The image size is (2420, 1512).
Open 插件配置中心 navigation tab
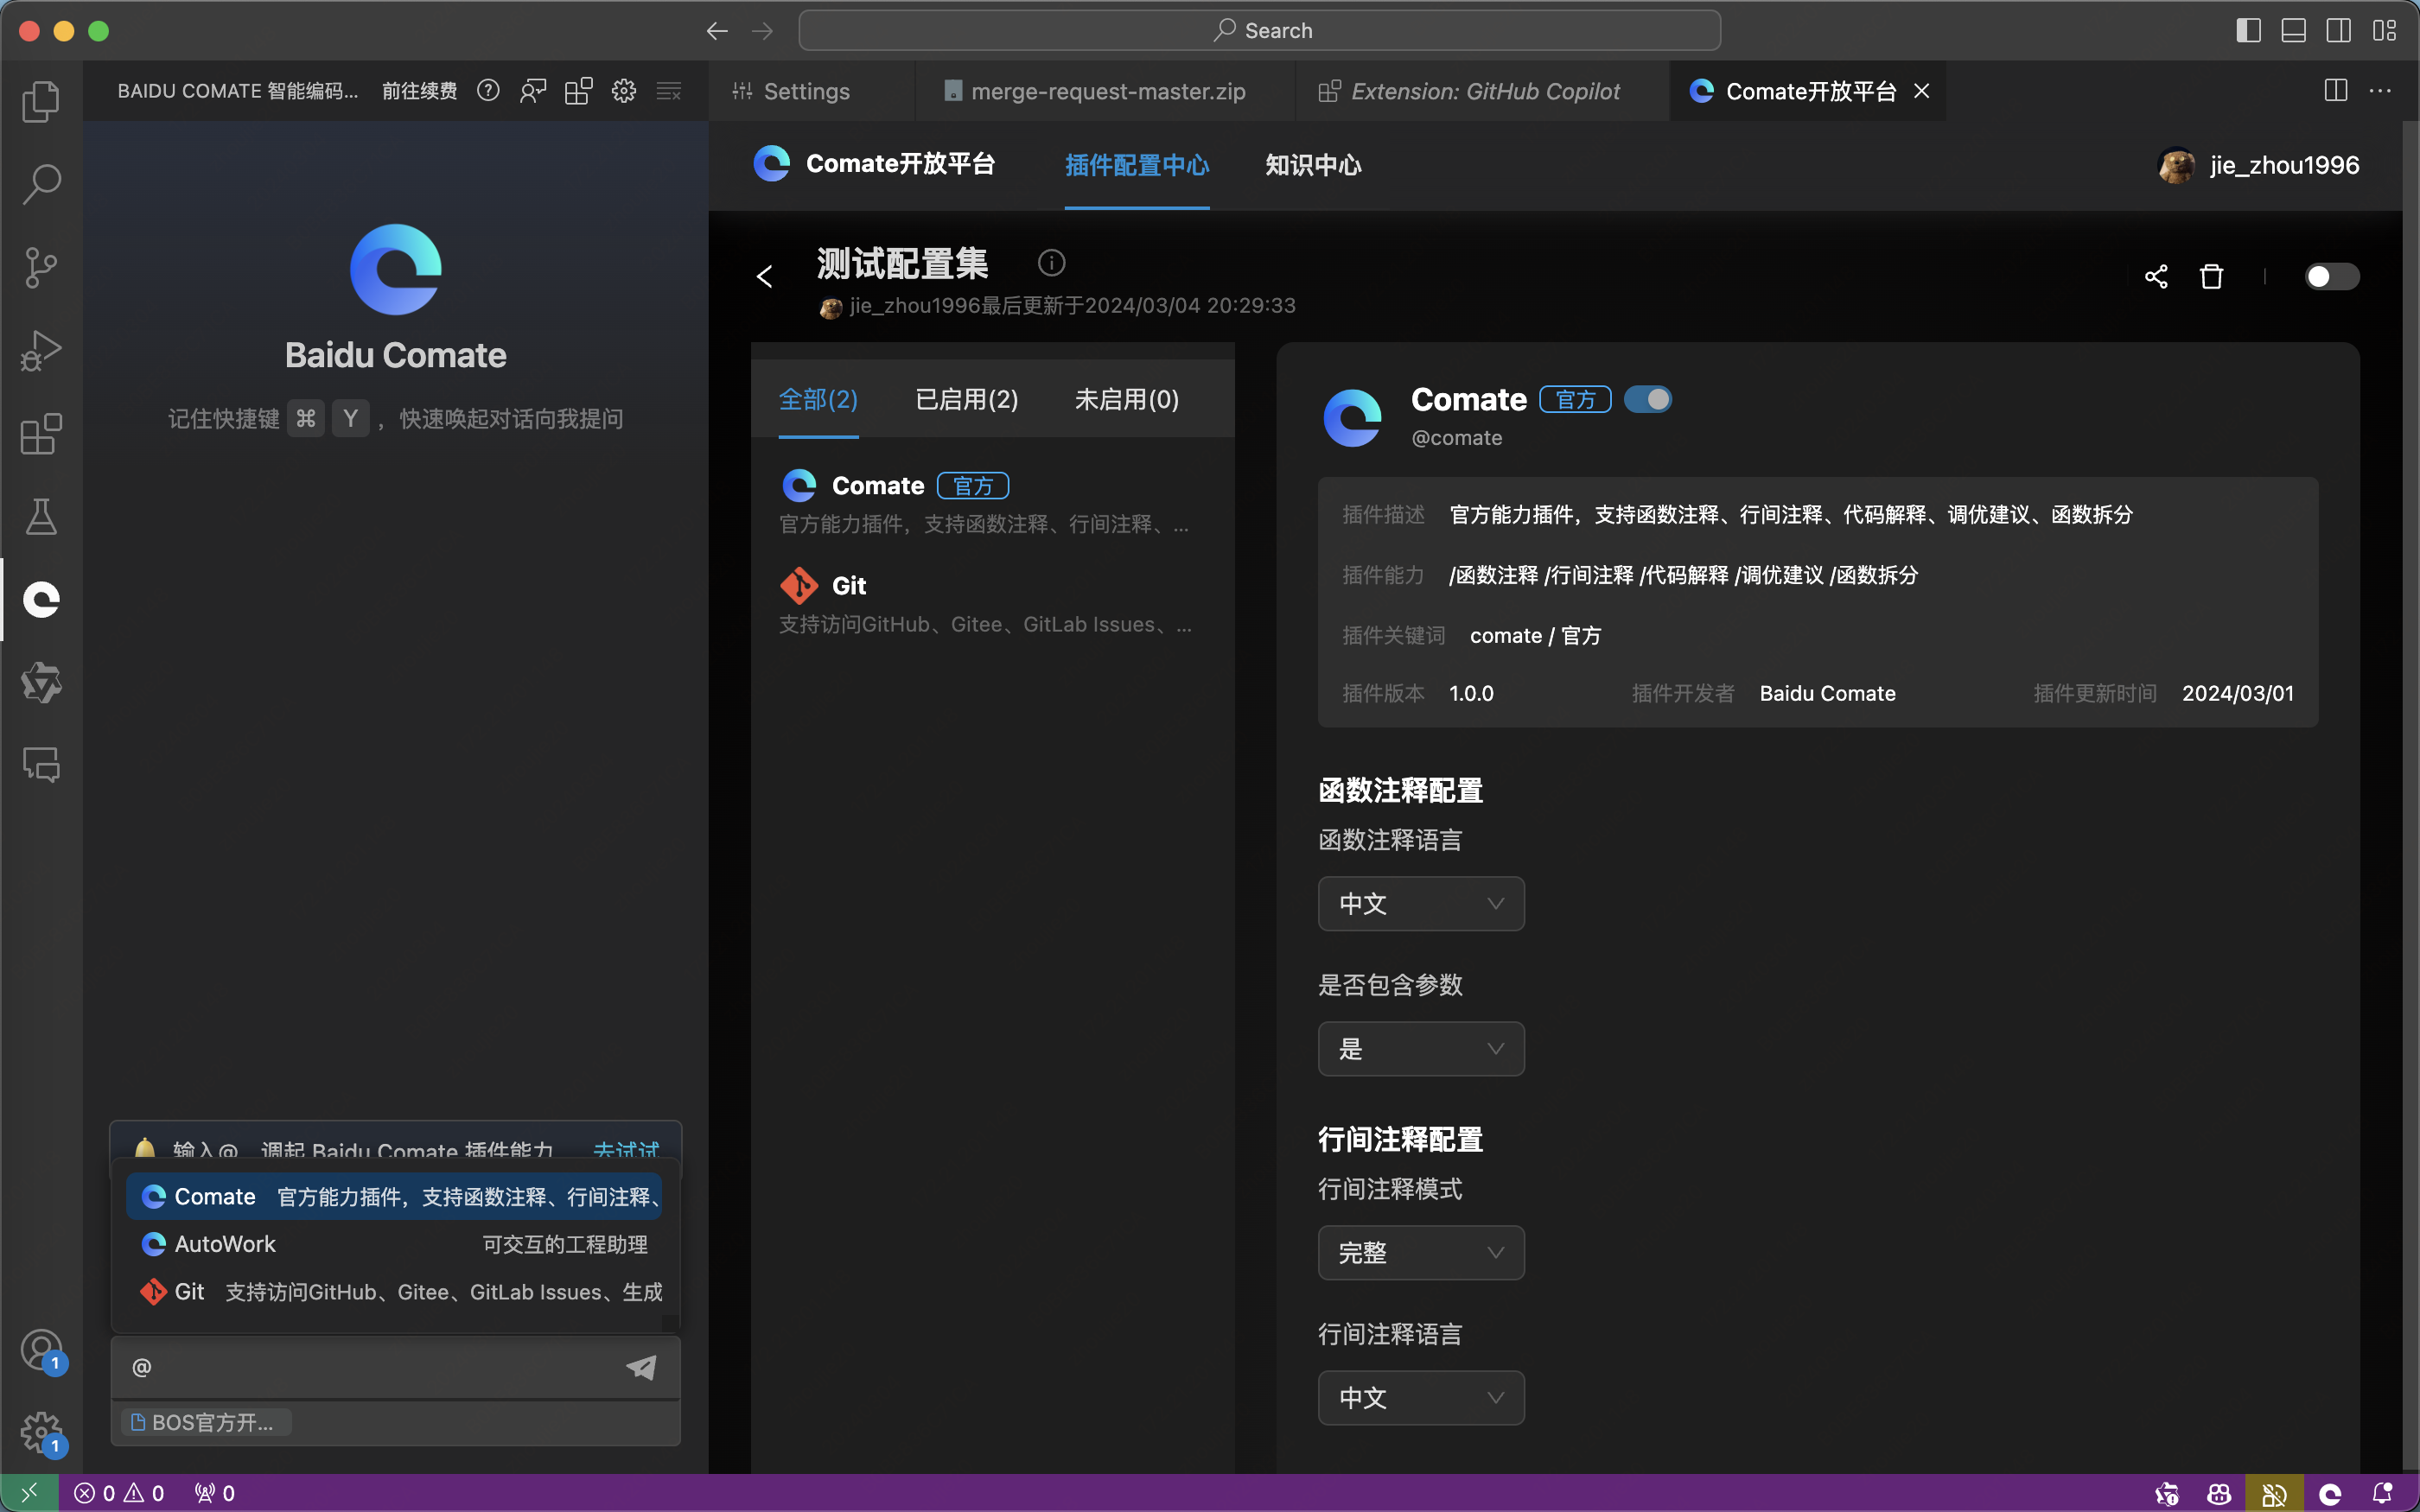tap(1137, 165)
